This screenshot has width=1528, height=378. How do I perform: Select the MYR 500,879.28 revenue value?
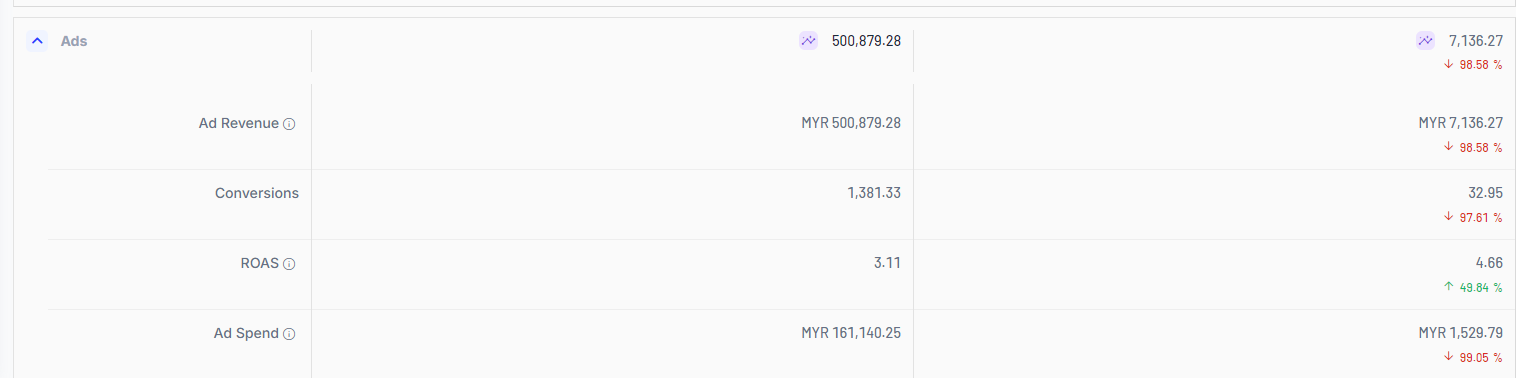[x=851, y=123]
